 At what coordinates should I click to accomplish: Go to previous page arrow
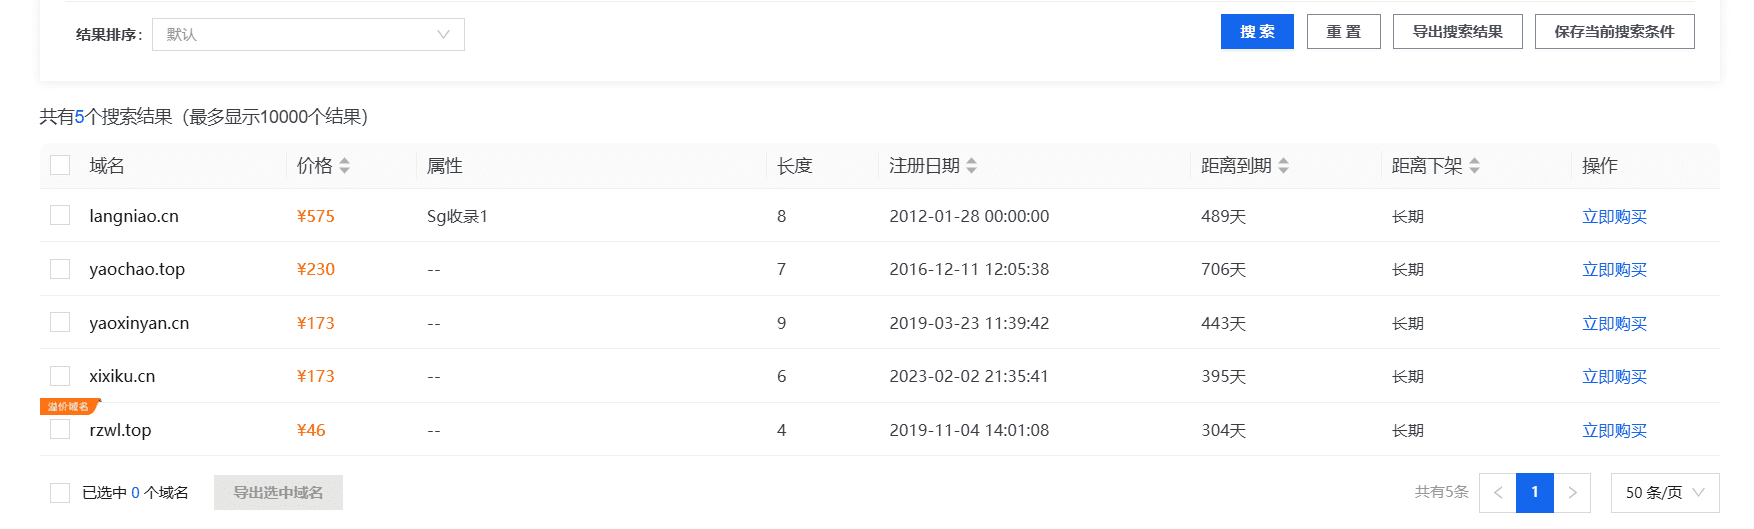[x=1497, y=493]
